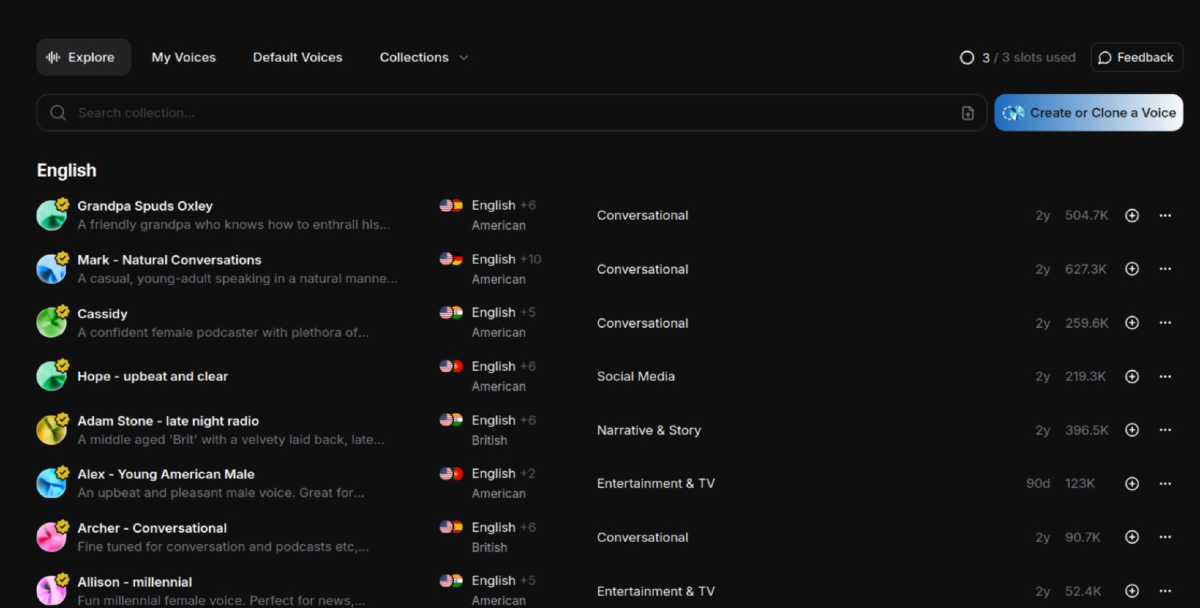This screenshot has width=1200, height=608.
Task: Add Allison - millennial voice with plus icon
Action: click(x=1132, y=591)
